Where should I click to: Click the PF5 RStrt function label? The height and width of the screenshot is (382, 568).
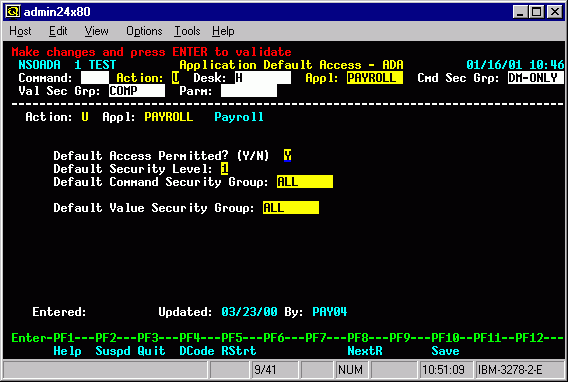point(239,351)
